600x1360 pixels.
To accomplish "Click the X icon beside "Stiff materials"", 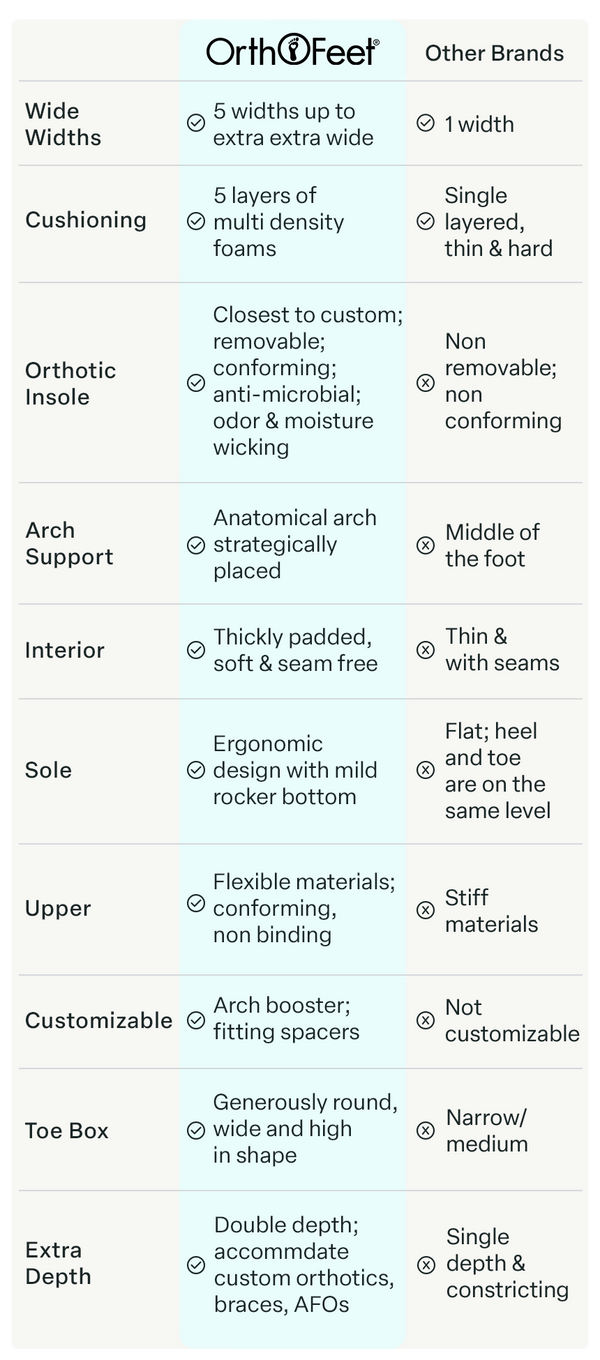I will [425, 910].
